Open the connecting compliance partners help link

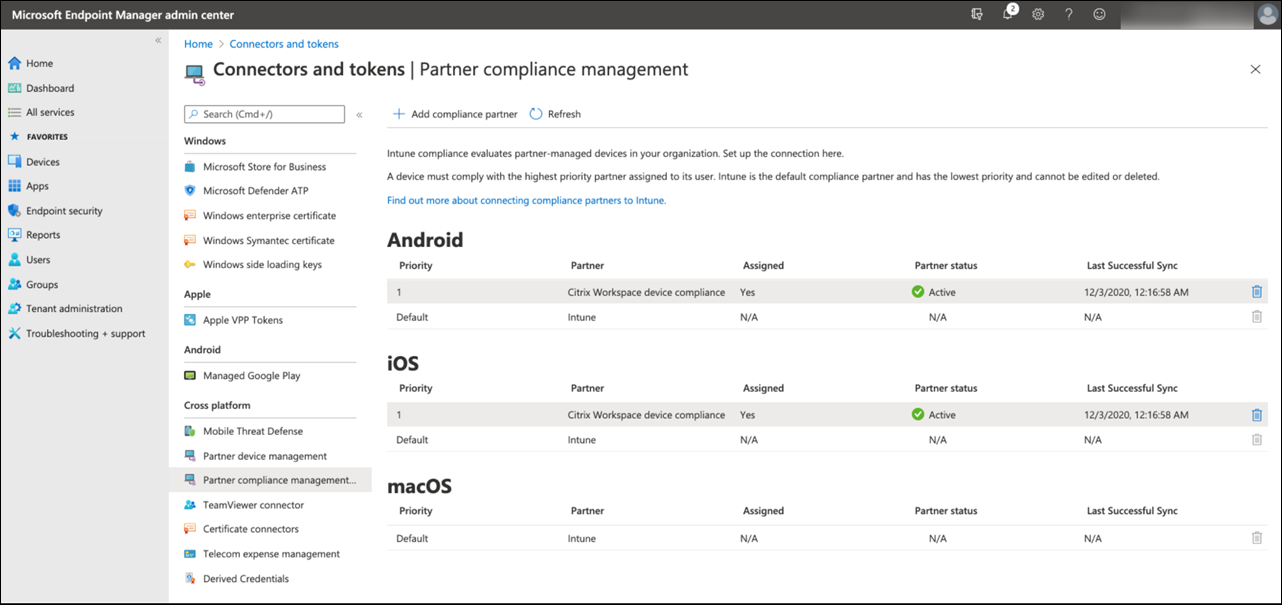(x=526, y=200)
